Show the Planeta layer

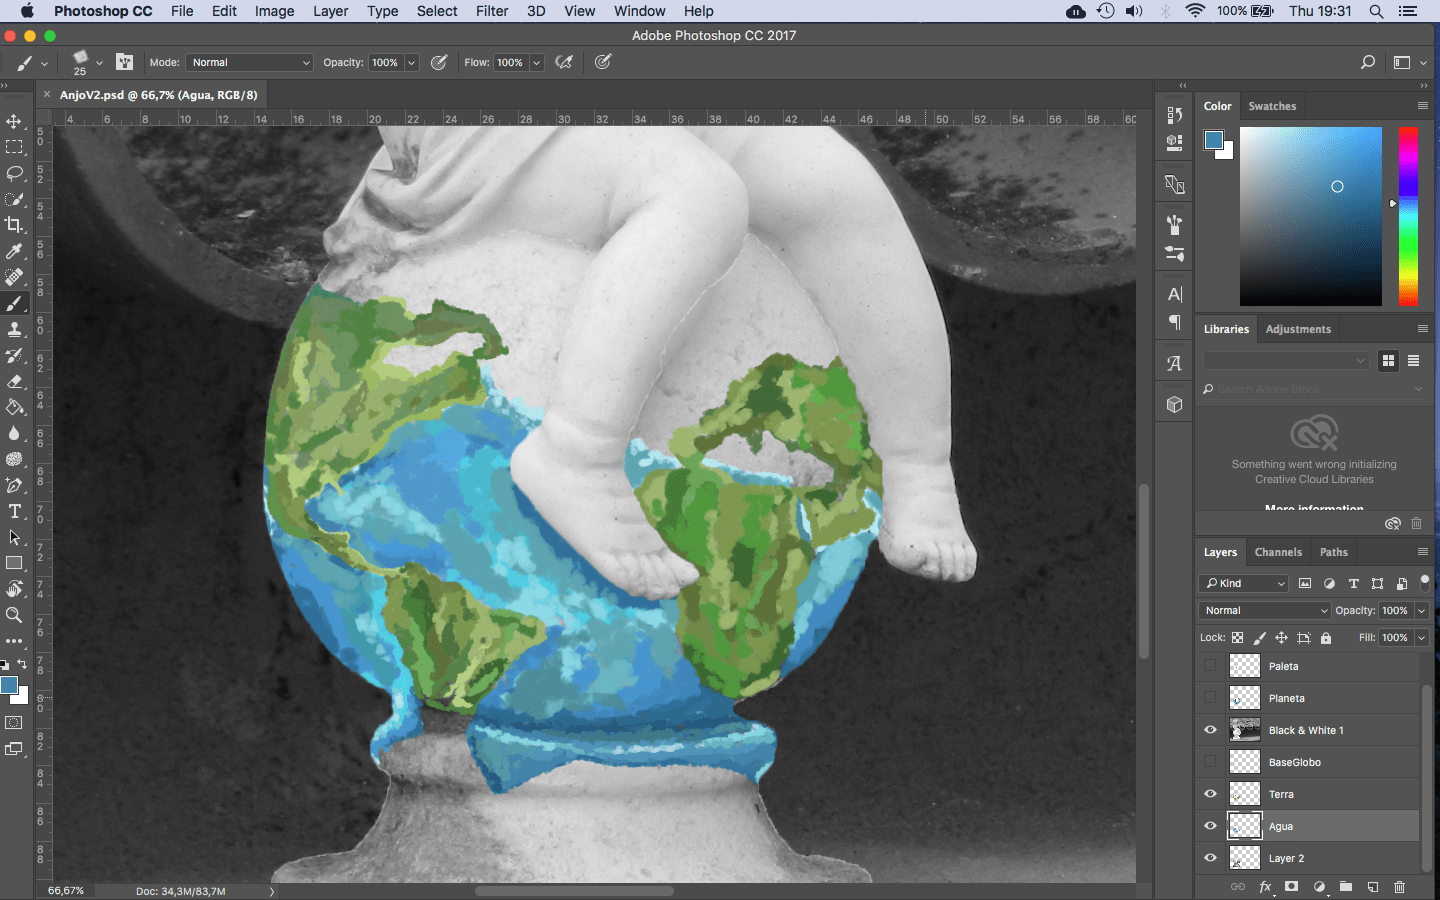[x=1210, y=698]
